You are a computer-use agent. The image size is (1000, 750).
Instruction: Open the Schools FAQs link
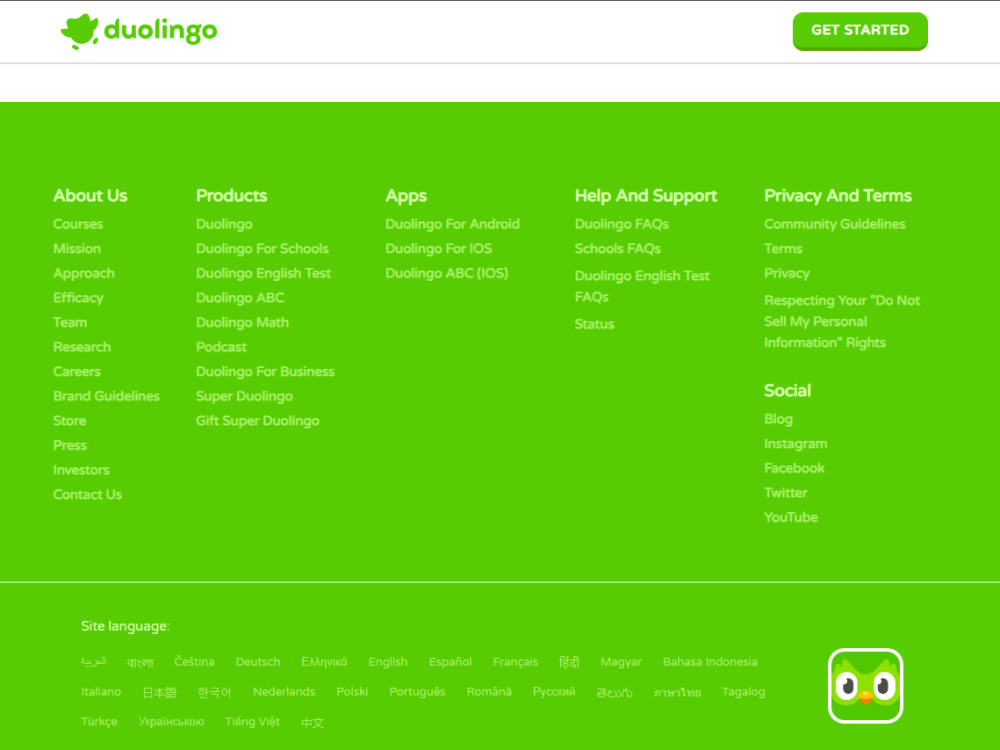point(617,249)
